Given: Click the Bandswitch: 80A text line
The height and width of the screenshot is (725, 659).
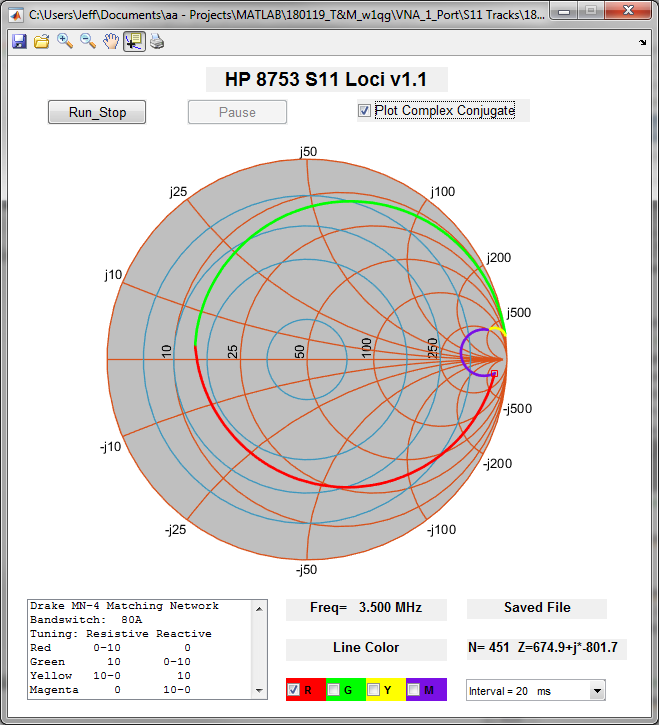Looking at the screenshot, I should click(x=86, y=620).
